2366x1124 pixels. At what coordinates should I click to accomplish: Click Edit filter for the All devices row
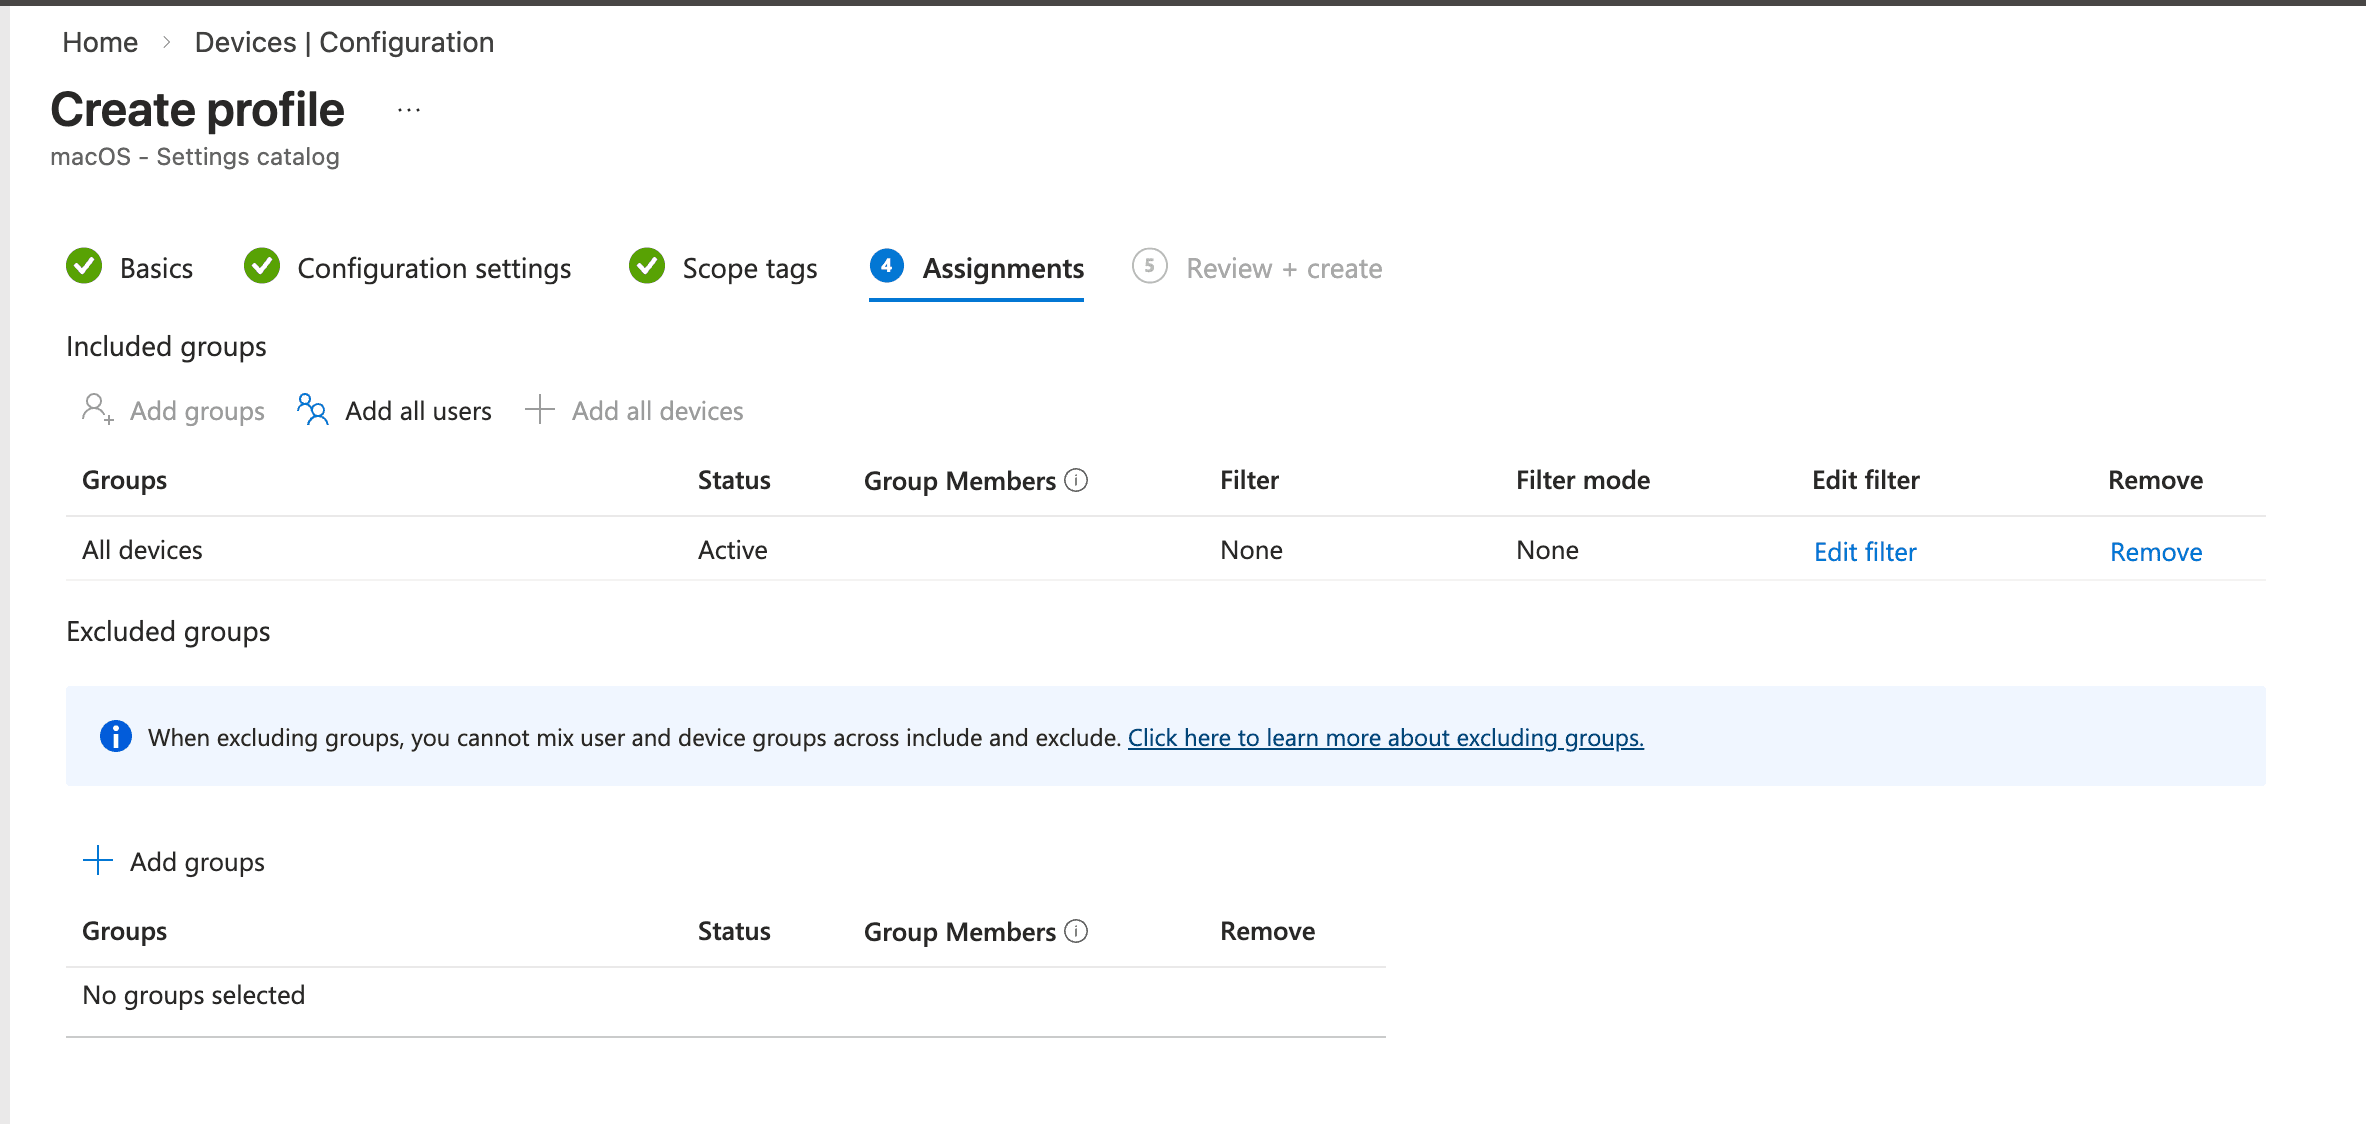pyautogui.click(x=1864, y=551)
